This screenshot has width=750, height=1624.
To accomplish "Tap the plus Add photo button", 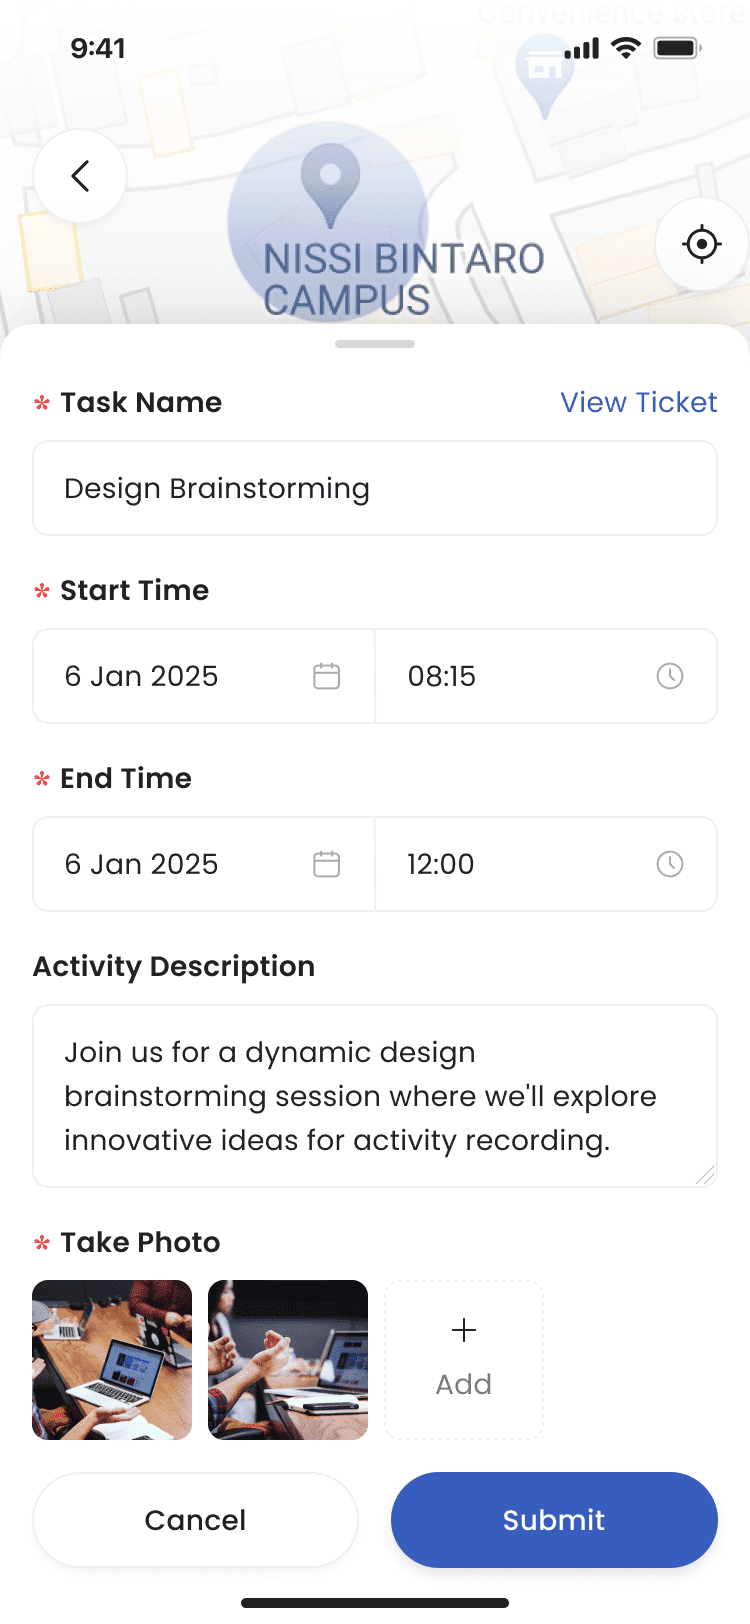I will click(x=464, y=1360).
